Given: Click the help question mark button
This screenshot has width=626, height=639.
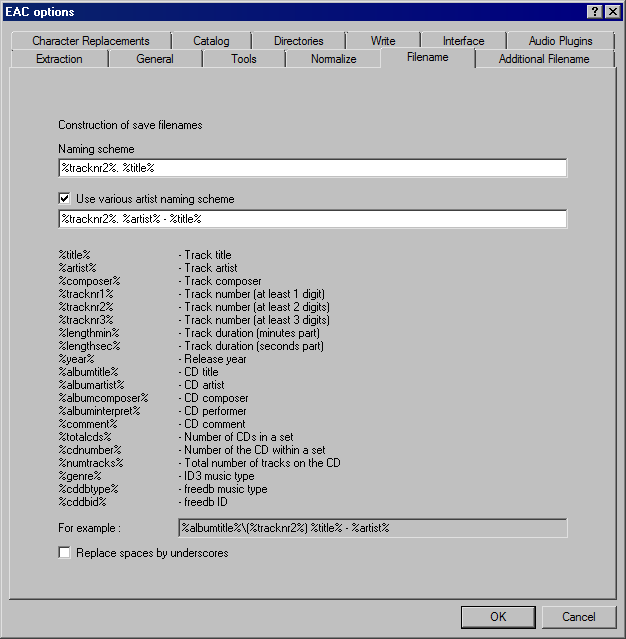Looking at the screenshot, I should point(595,12).
